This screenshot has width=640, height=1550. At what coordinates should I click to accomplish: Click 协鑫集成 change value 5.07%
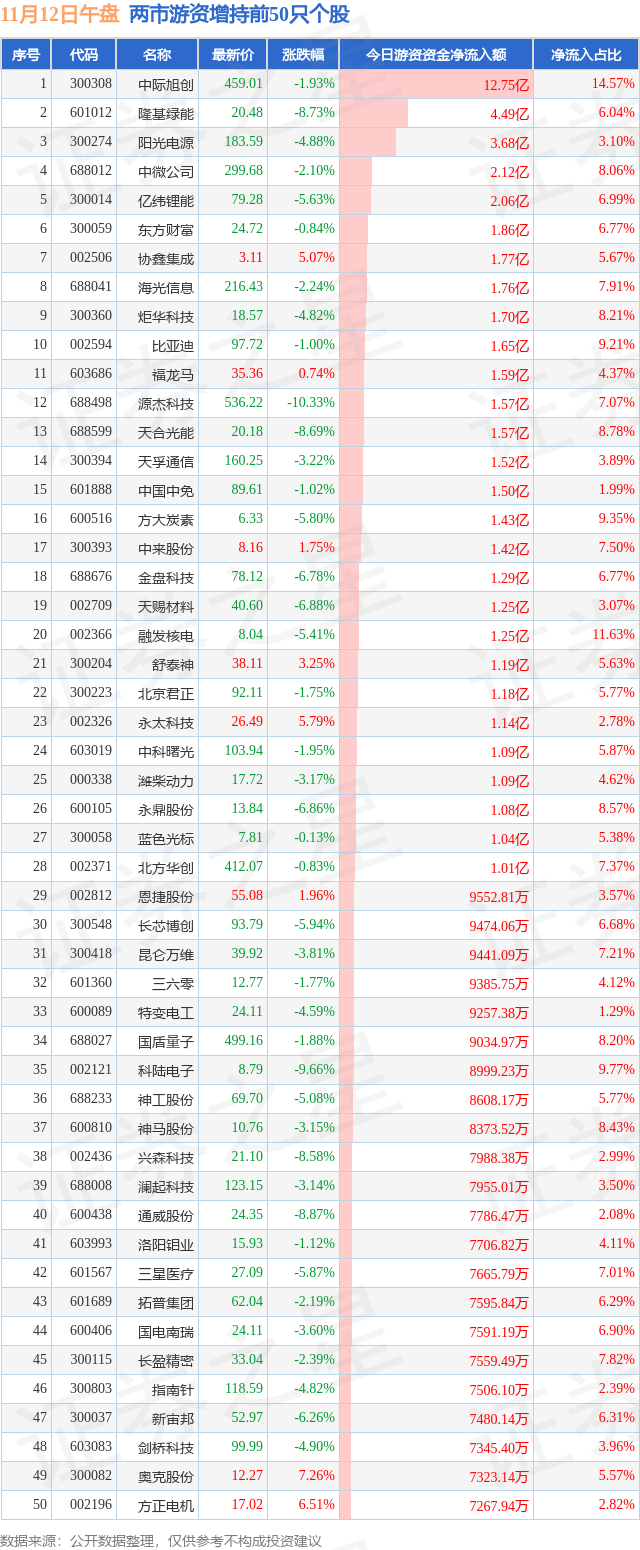(x=316, y=258)
